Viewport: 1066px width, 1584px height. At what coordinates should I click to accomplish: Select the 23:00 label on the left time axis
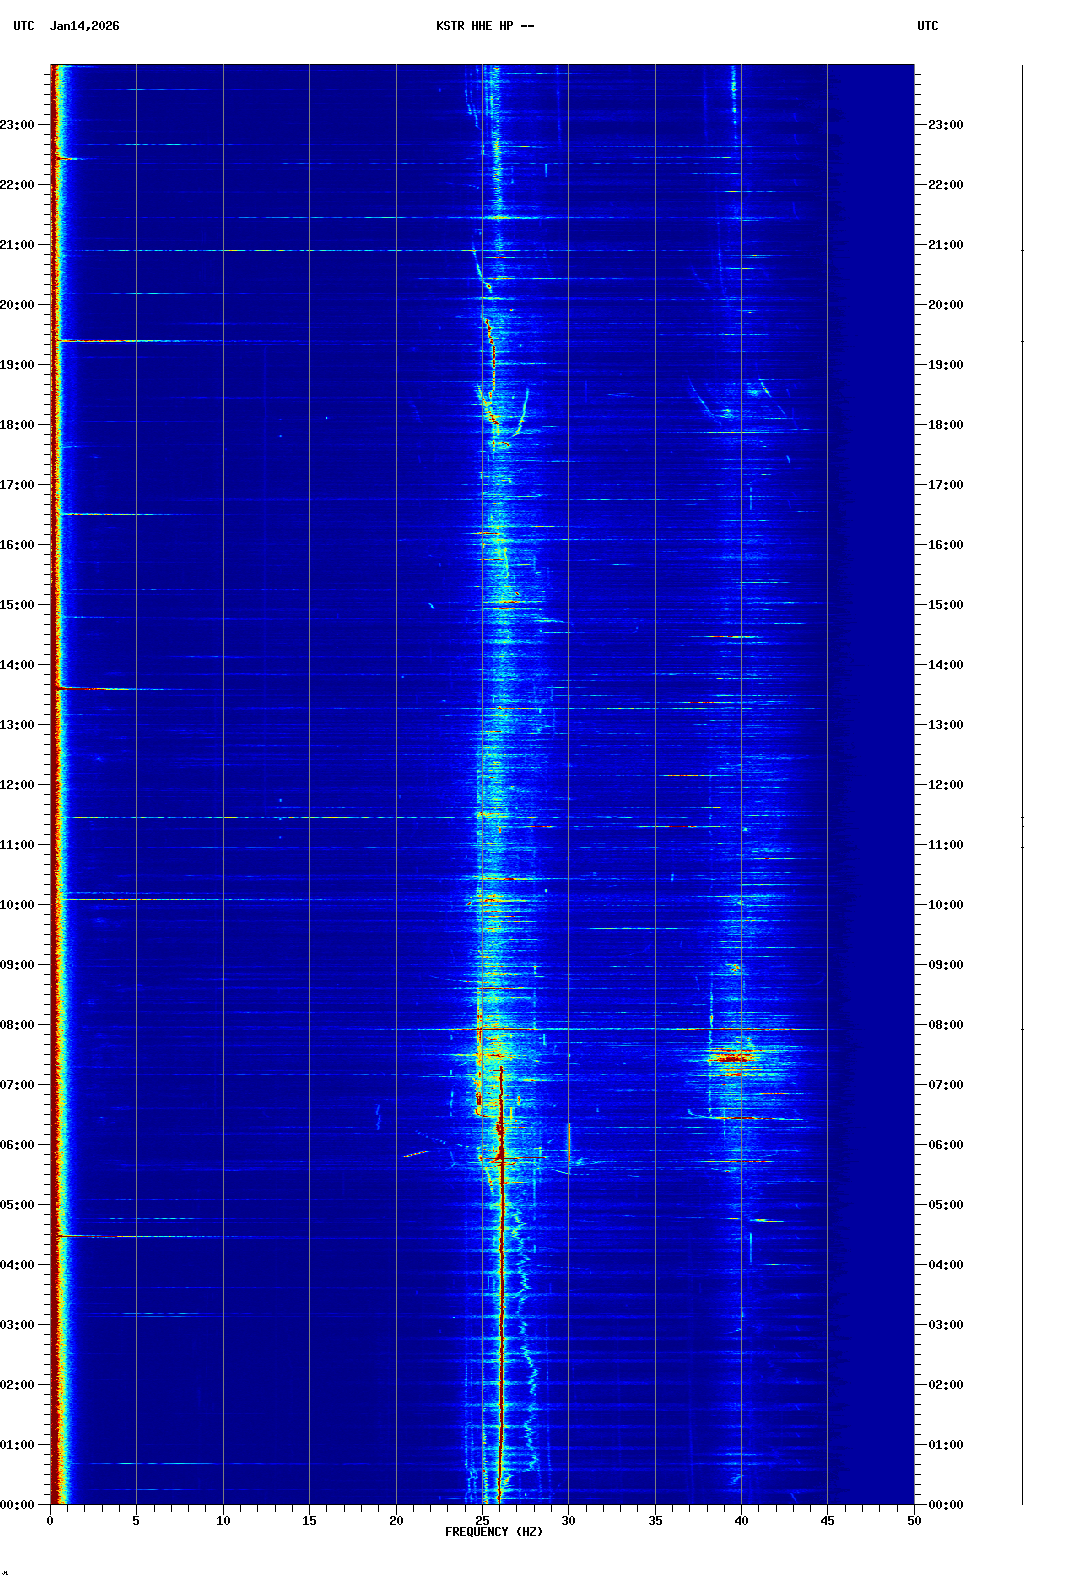pyautogui.click(x=18, y=125)
